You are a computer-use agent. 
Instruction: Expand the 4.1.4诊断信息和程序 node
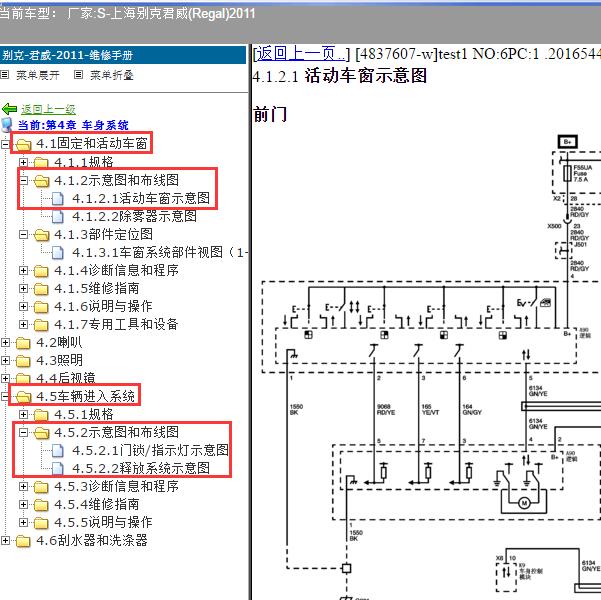[23, 271]
